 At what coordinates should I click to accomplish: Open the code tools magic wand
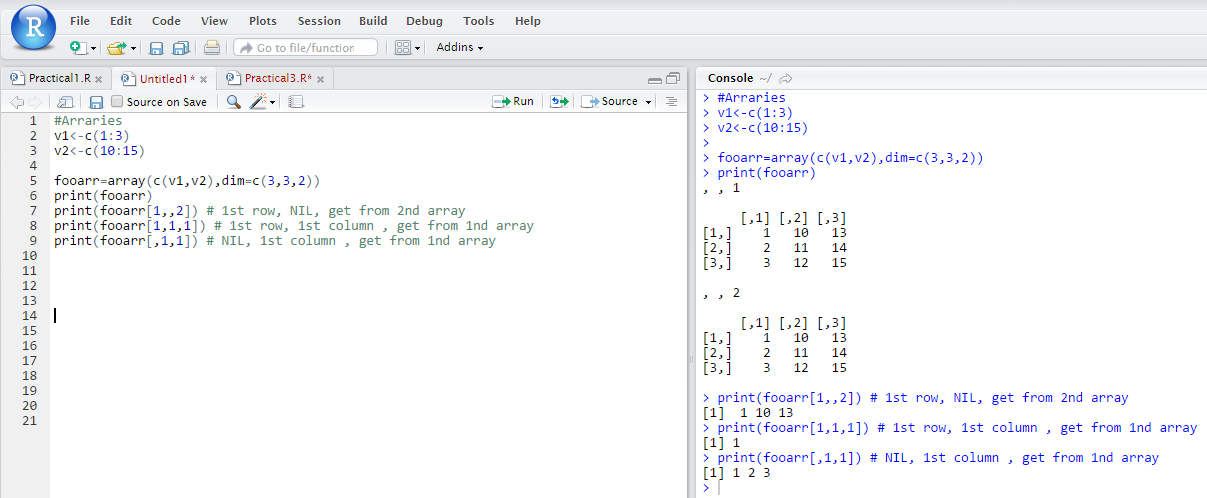259,101
